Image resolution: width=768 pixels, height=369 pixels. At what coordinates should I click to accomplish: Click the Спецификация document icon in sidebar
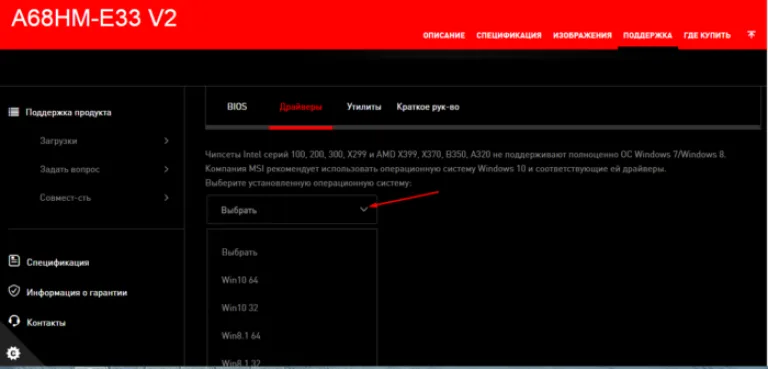tap(14, 261)
